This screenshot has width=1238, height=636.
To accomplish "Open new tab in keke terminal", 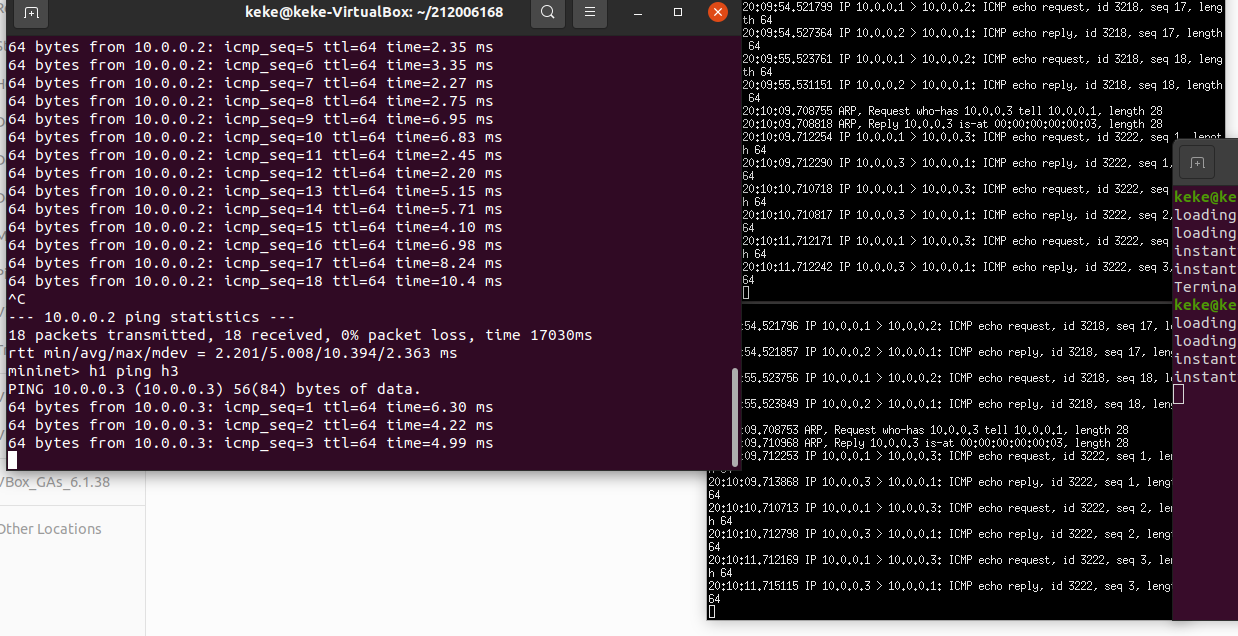I will [32, 13].
